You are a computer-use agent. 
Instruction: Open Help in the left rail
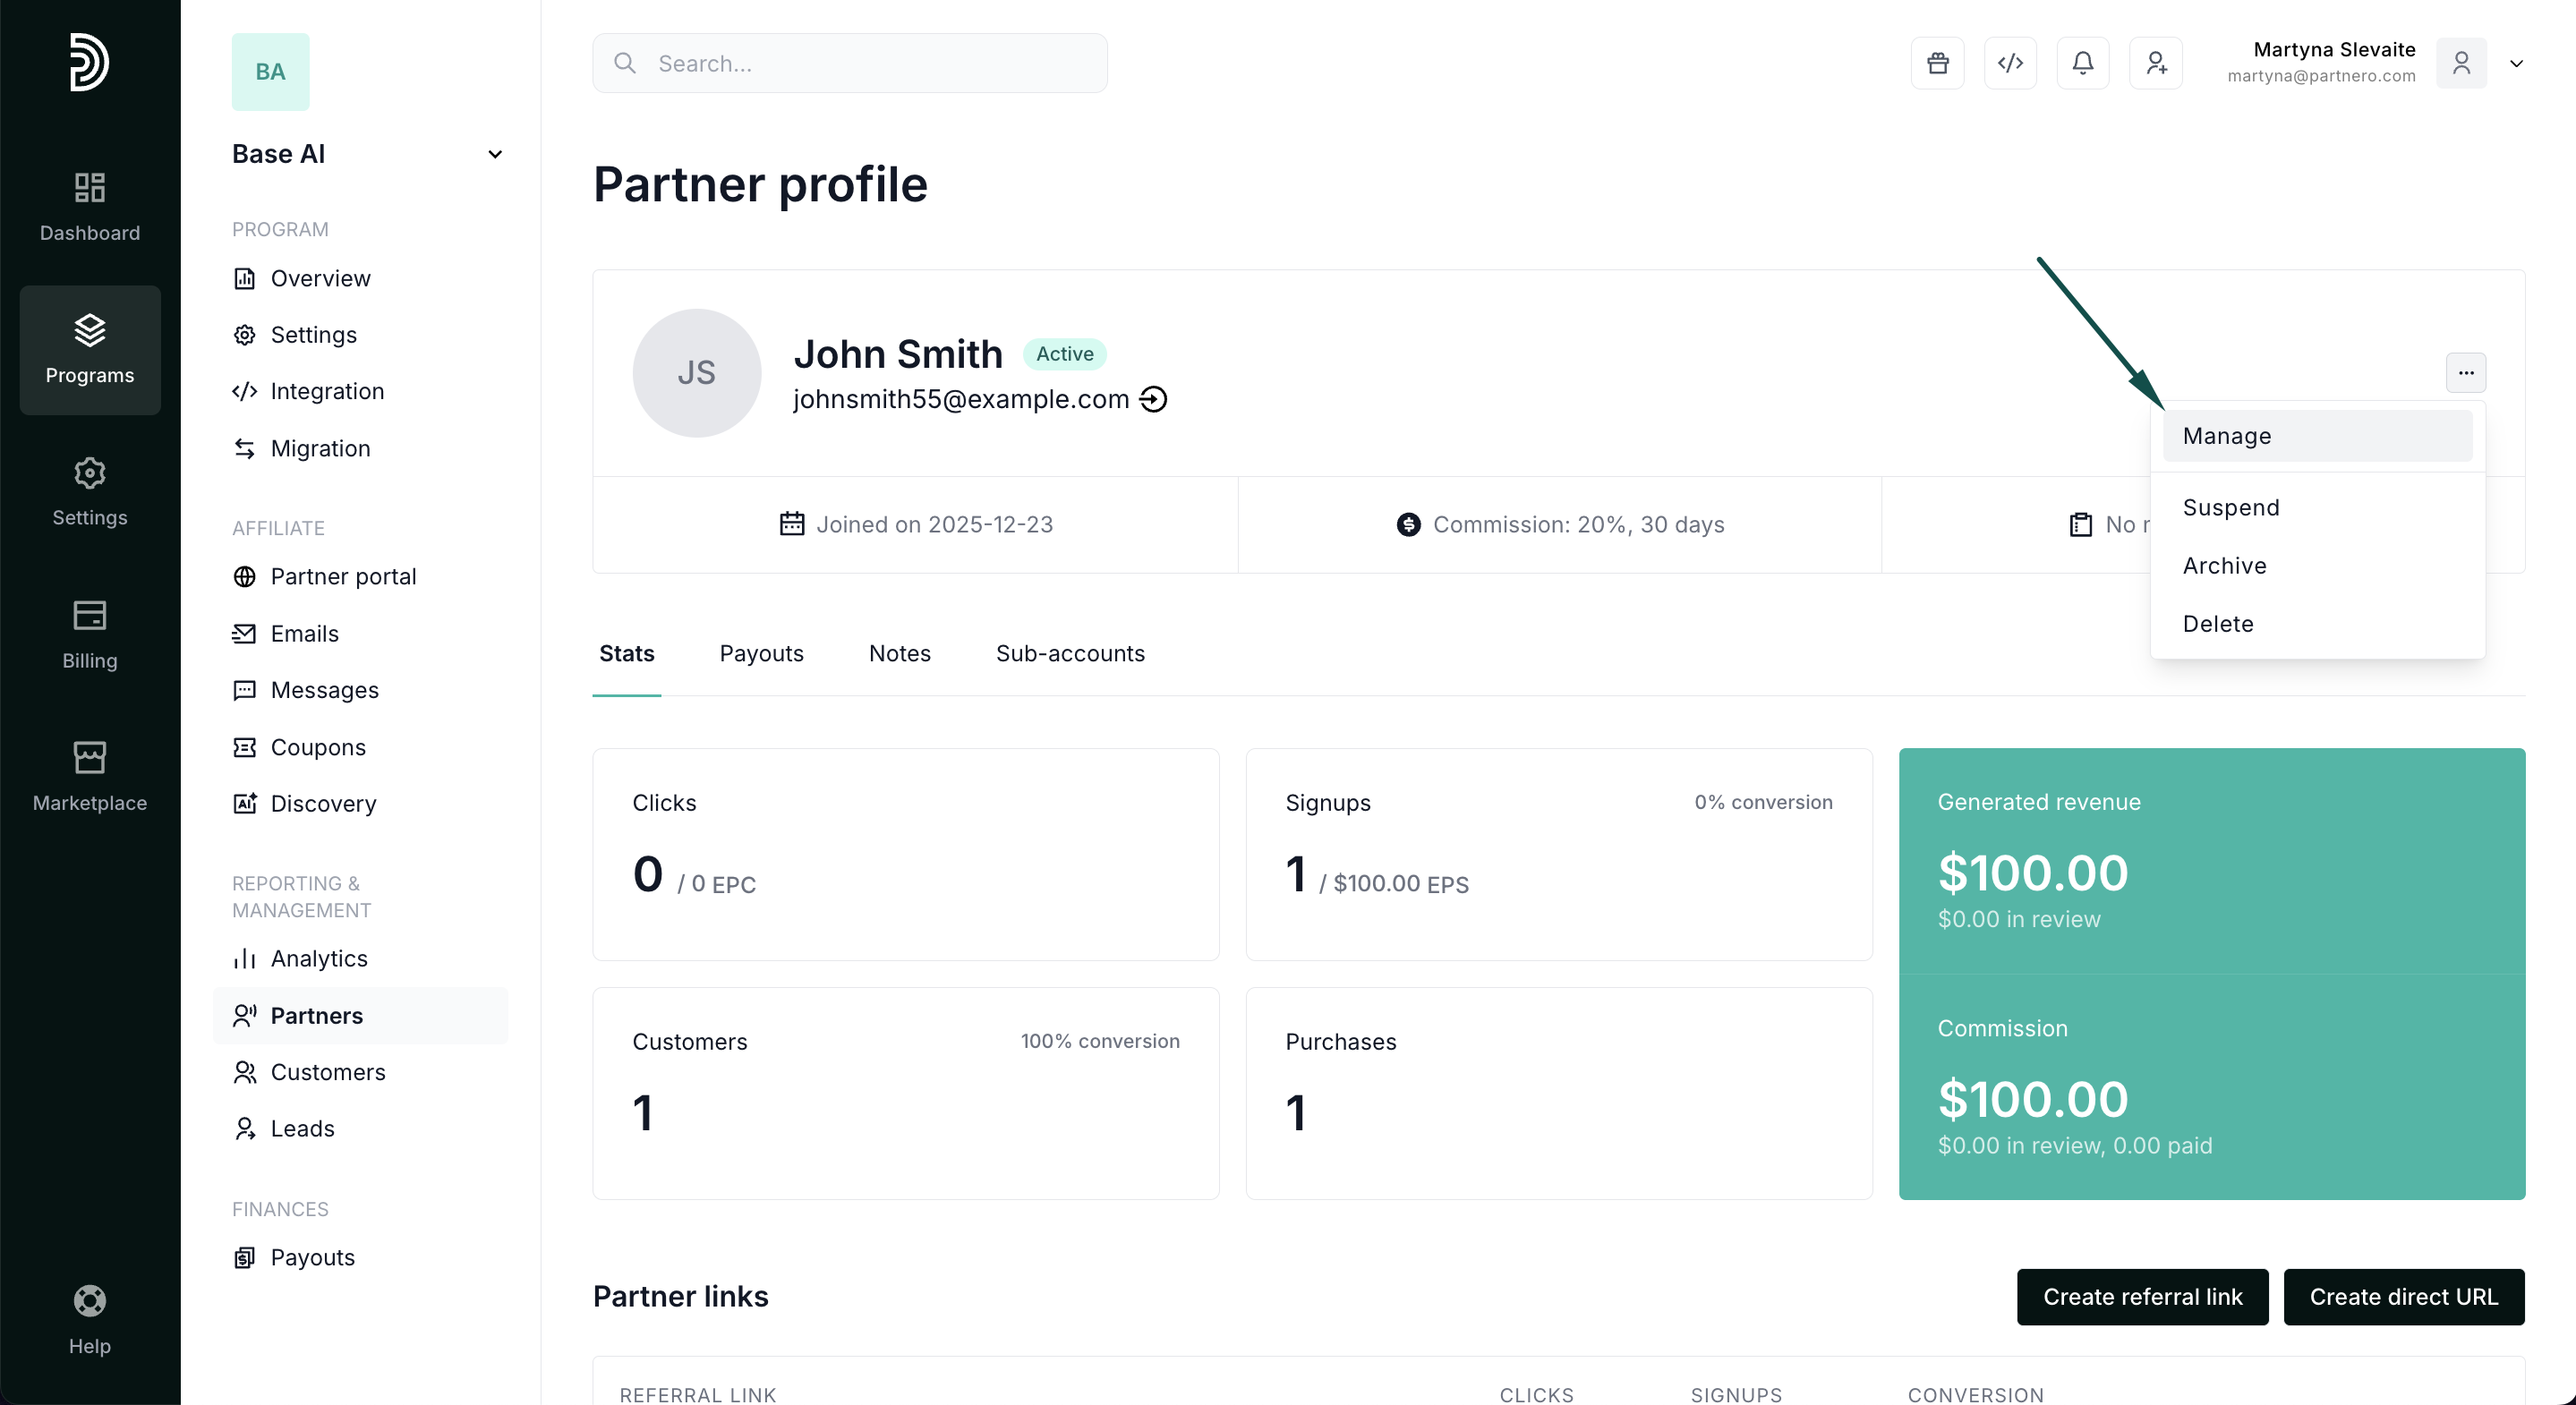pyautogui.click(x=89, y=1319)
